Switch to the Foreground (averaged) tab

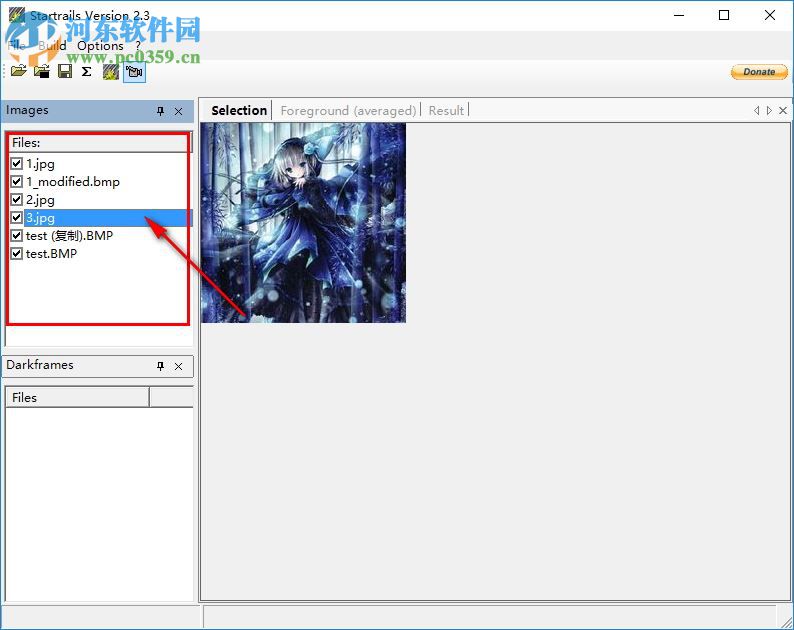click(348, 110)
